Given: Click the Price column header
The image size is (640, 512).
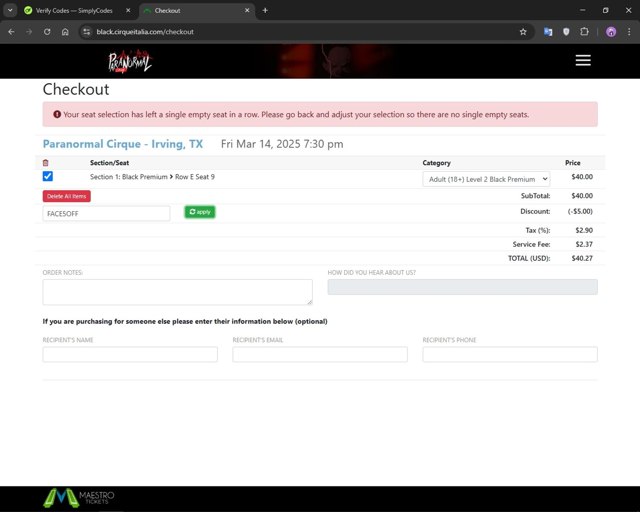Looking at the screenshot, I should coord(573,163).
